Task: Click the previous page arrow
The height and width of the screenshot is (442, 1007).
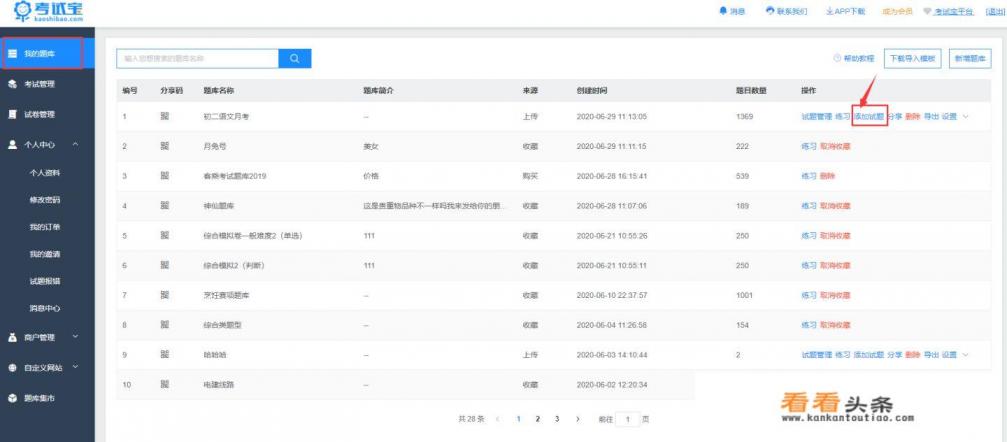Action: [x=498, y=419]
